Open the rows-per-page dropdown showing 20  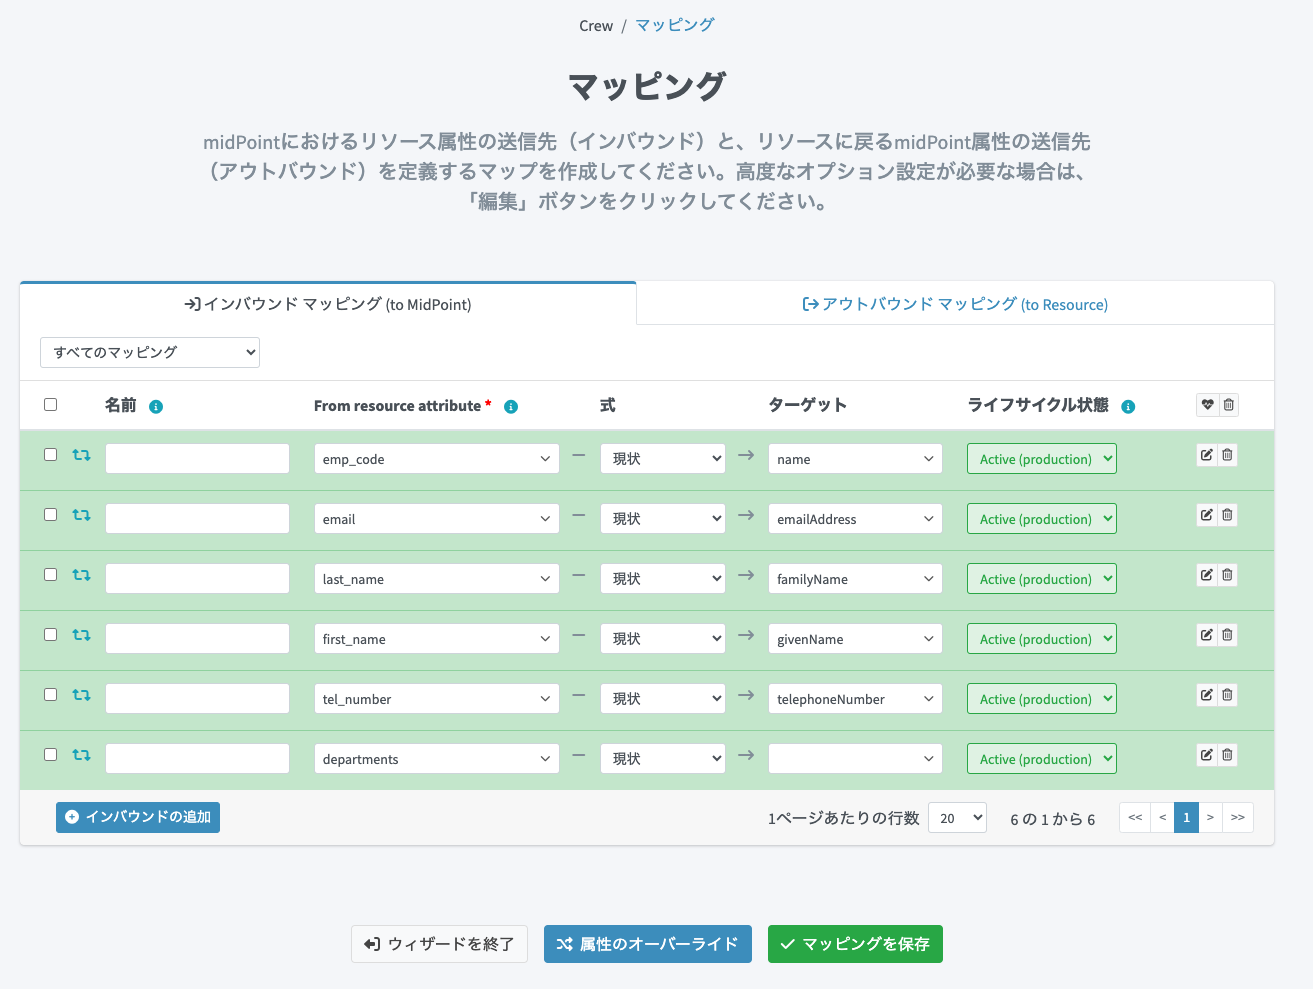click(x=957, y=818)
